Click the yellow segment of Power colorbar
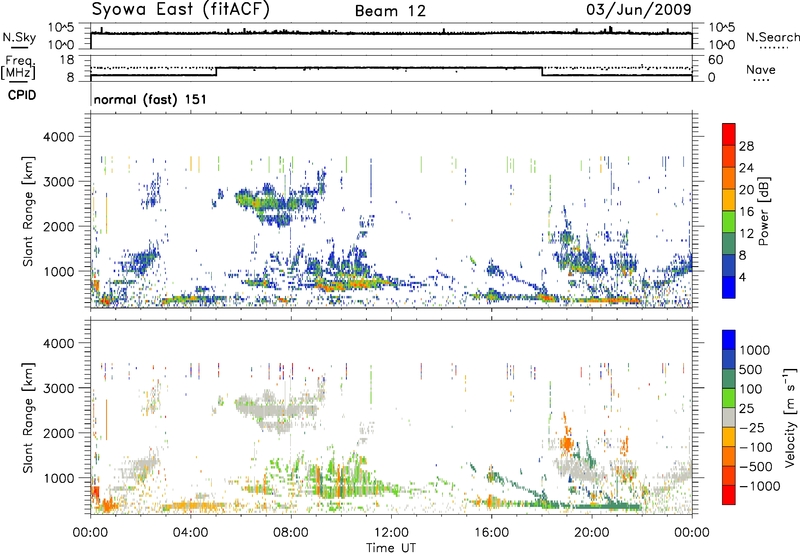The image size is (800, 554). click(x=729, y=199)
